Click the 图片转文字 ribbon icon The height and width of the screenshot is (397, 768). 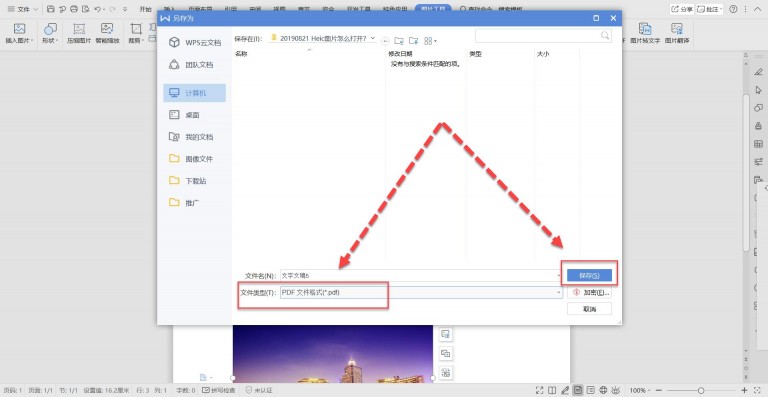point(645,34)
